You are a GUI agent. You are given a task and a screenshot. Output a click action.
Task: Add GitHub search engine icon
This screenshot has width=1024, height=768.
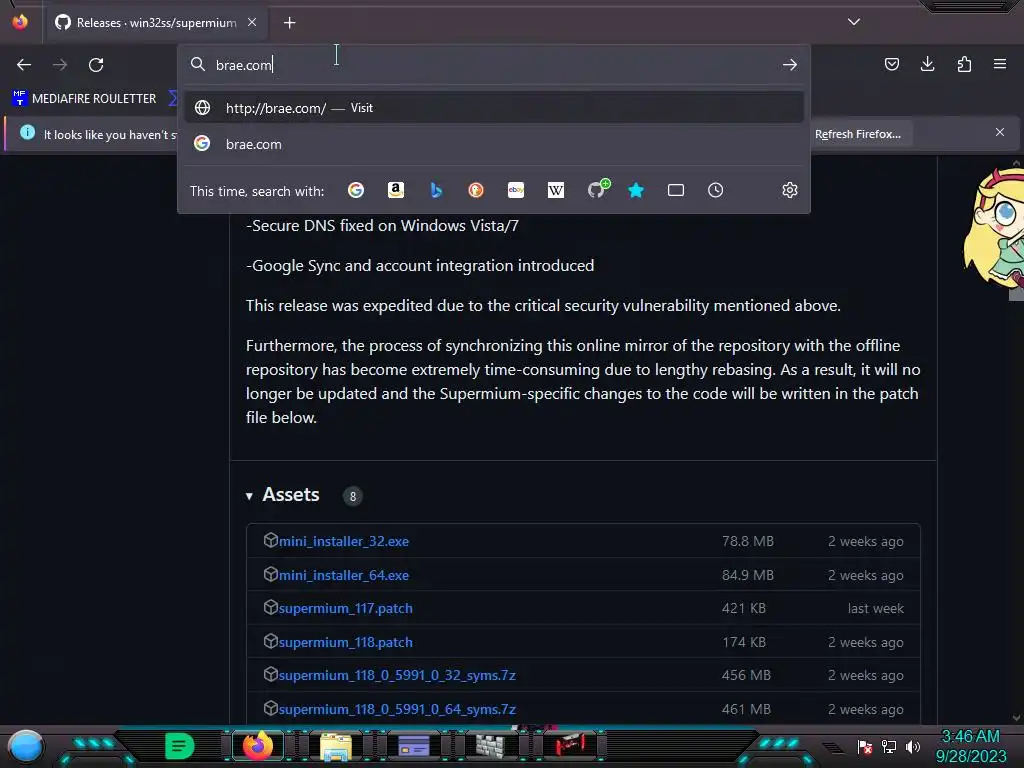click(x=597, y=189)
